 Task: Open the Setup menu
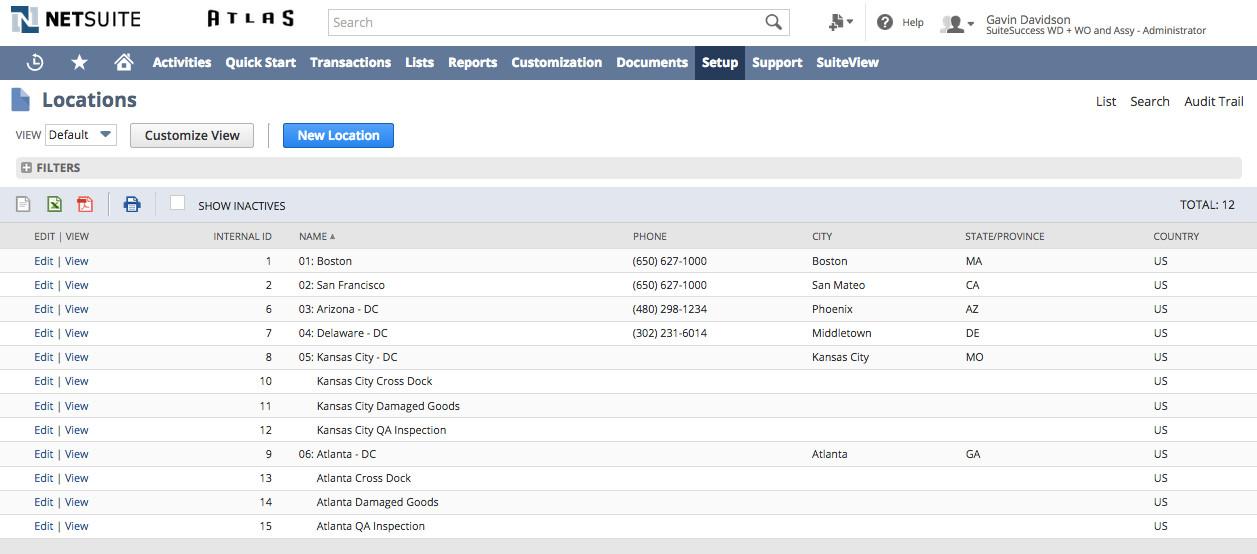click(x=720, y=62)
